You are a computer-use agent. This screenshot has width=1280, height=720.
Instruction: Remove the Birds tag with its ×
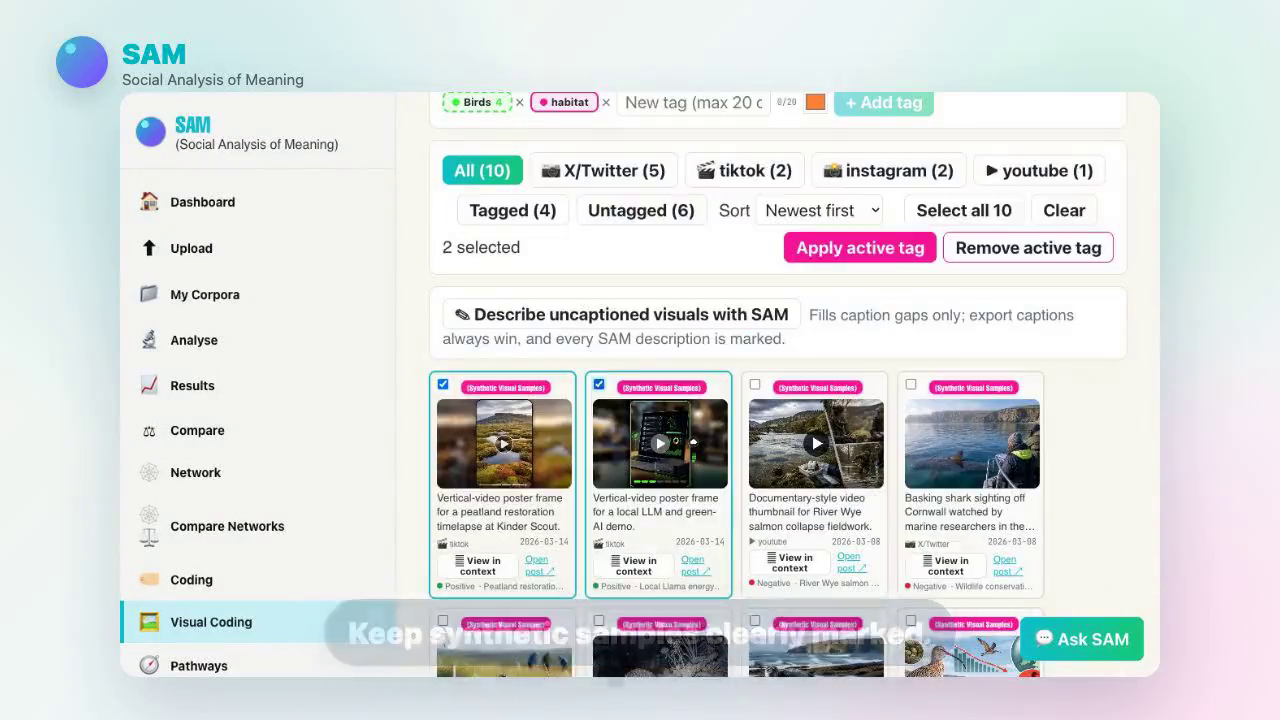pos(519,102)
